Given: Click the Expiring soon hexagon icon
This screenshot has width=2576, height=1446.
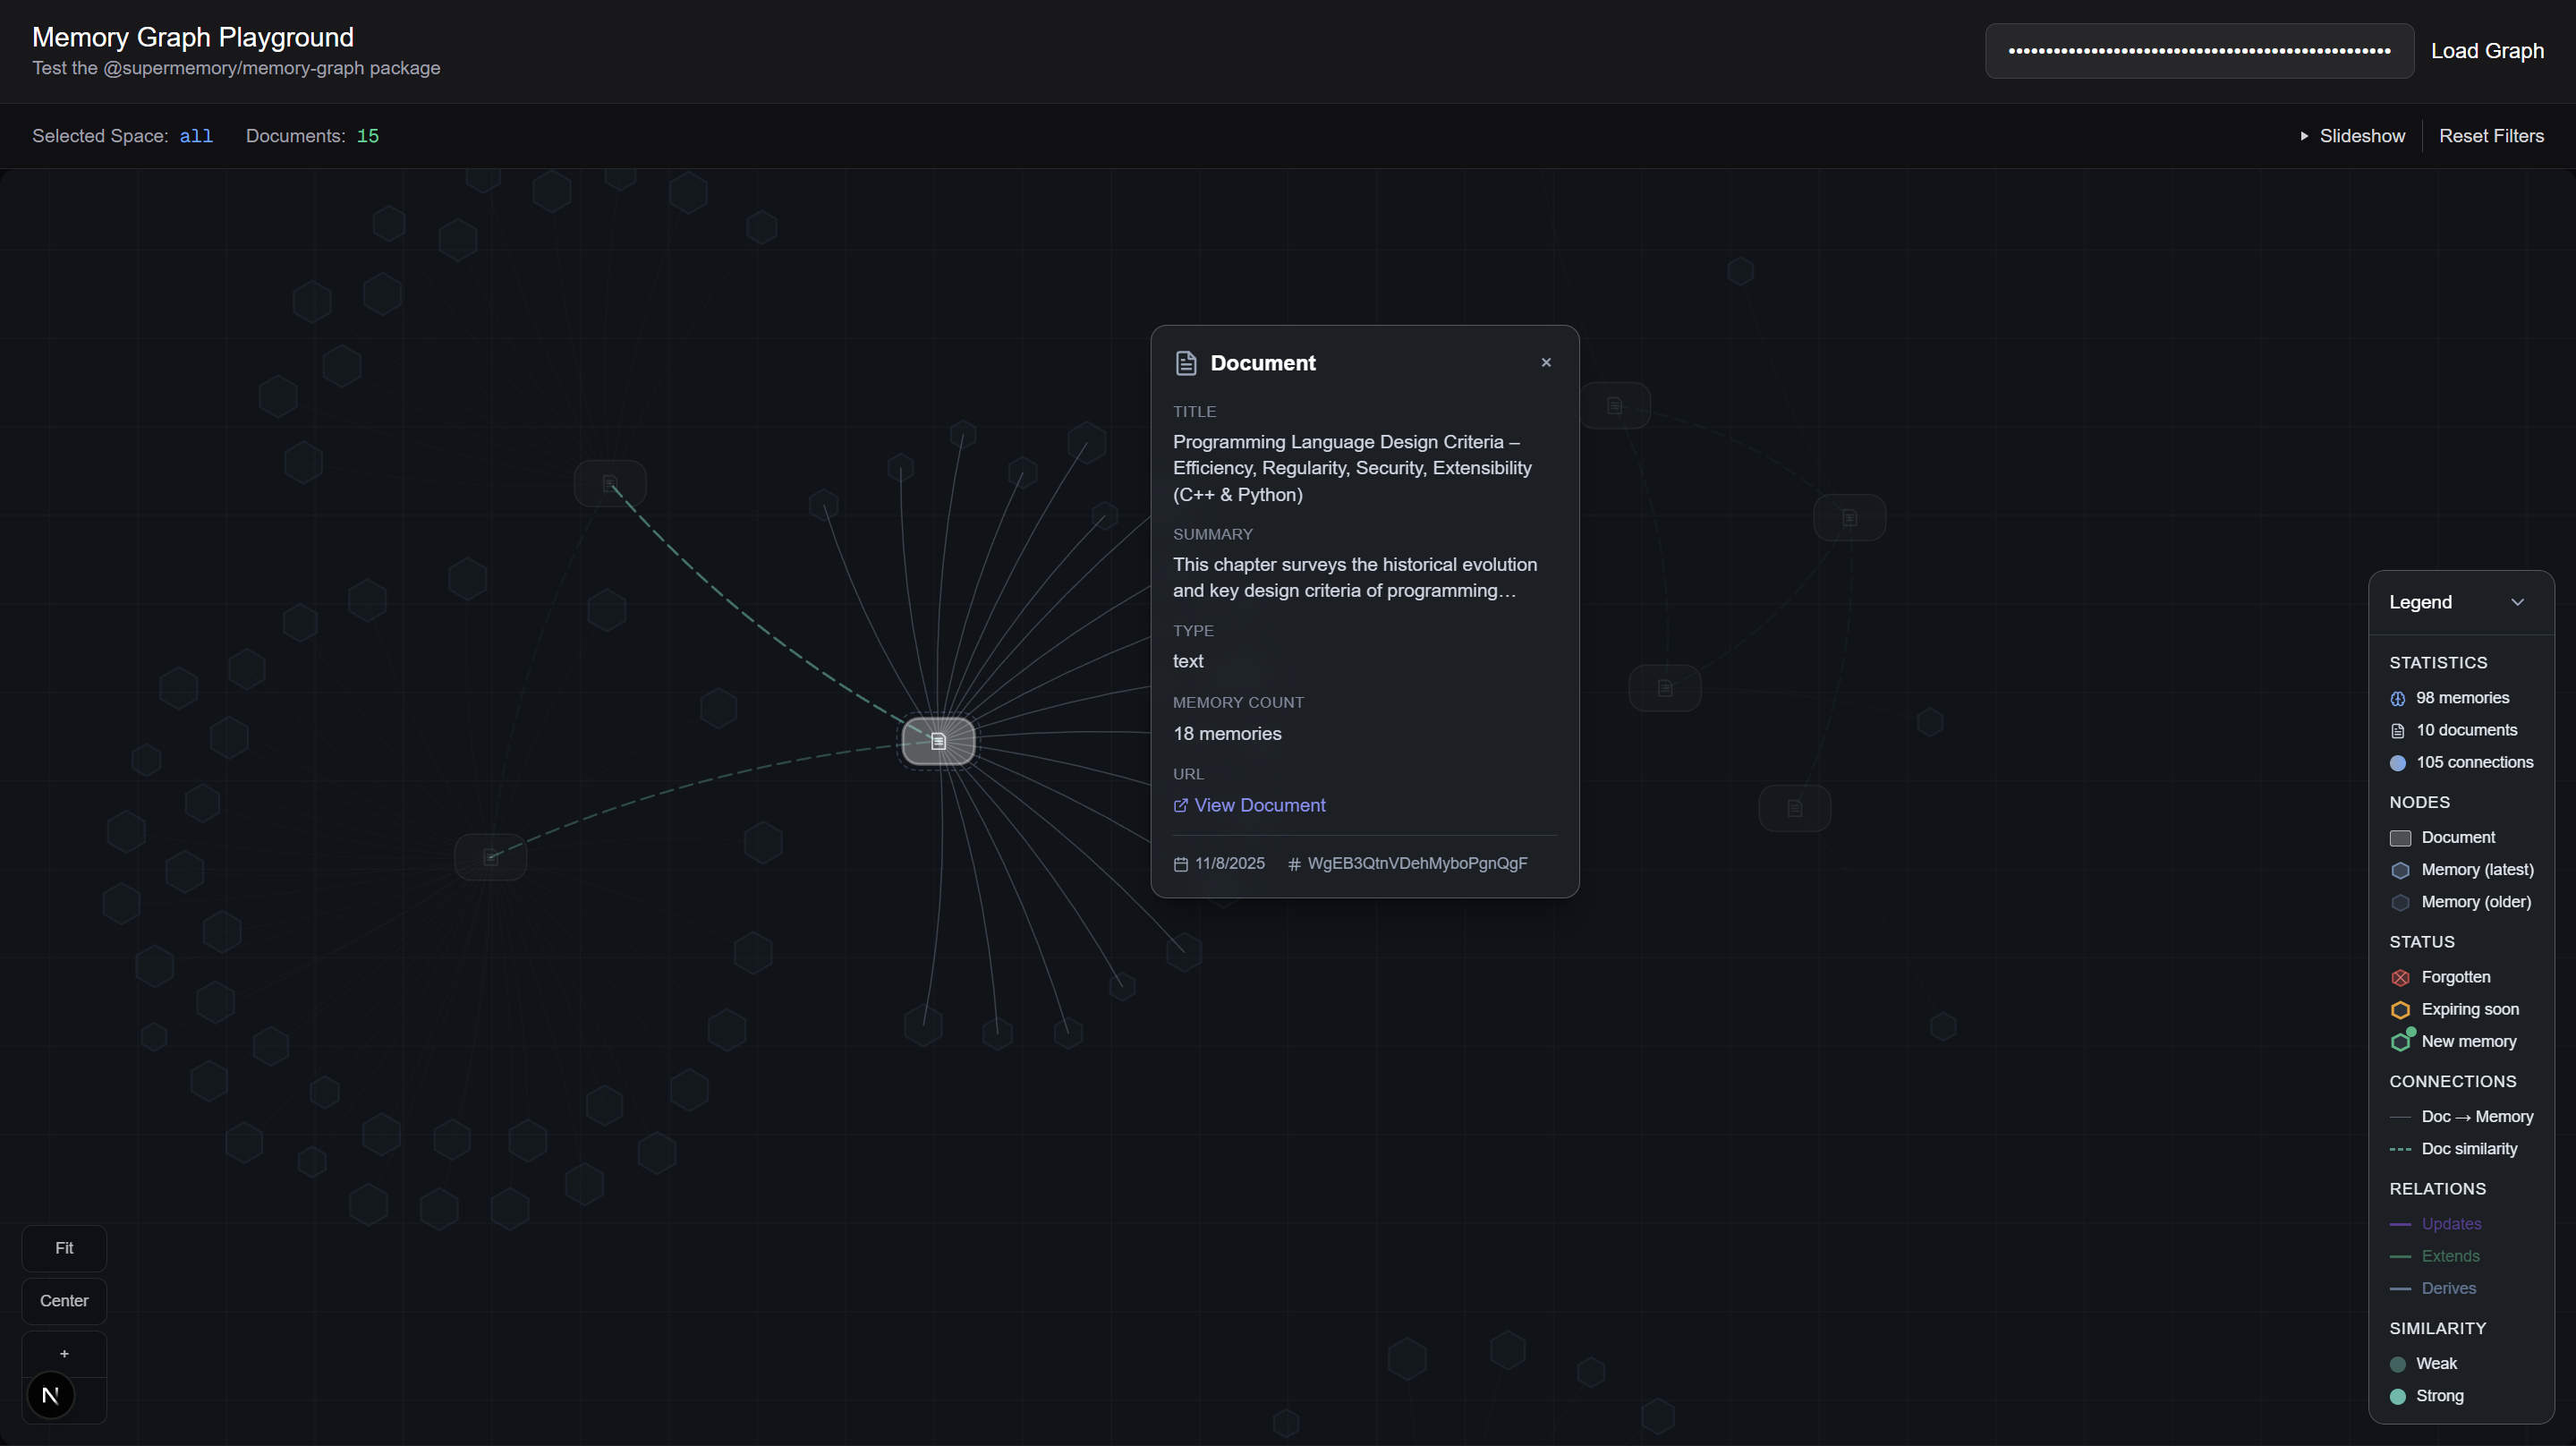Looking at the screenshot, I should point(2400,1010).
